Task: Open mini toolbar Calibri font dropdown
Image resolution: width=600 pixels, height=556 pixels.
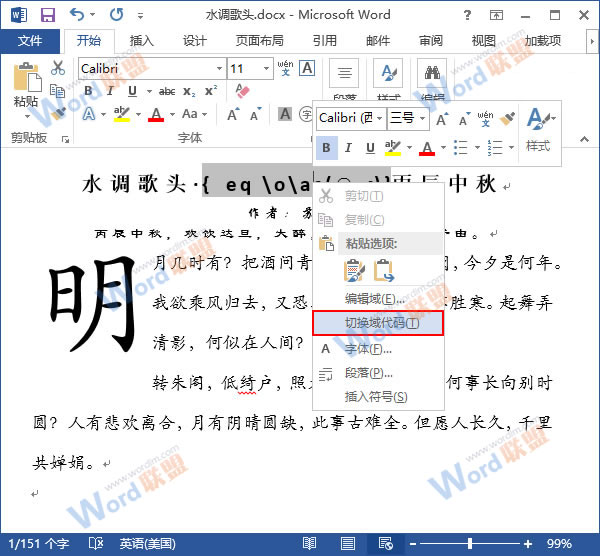Action: click(x=379, y=118)
